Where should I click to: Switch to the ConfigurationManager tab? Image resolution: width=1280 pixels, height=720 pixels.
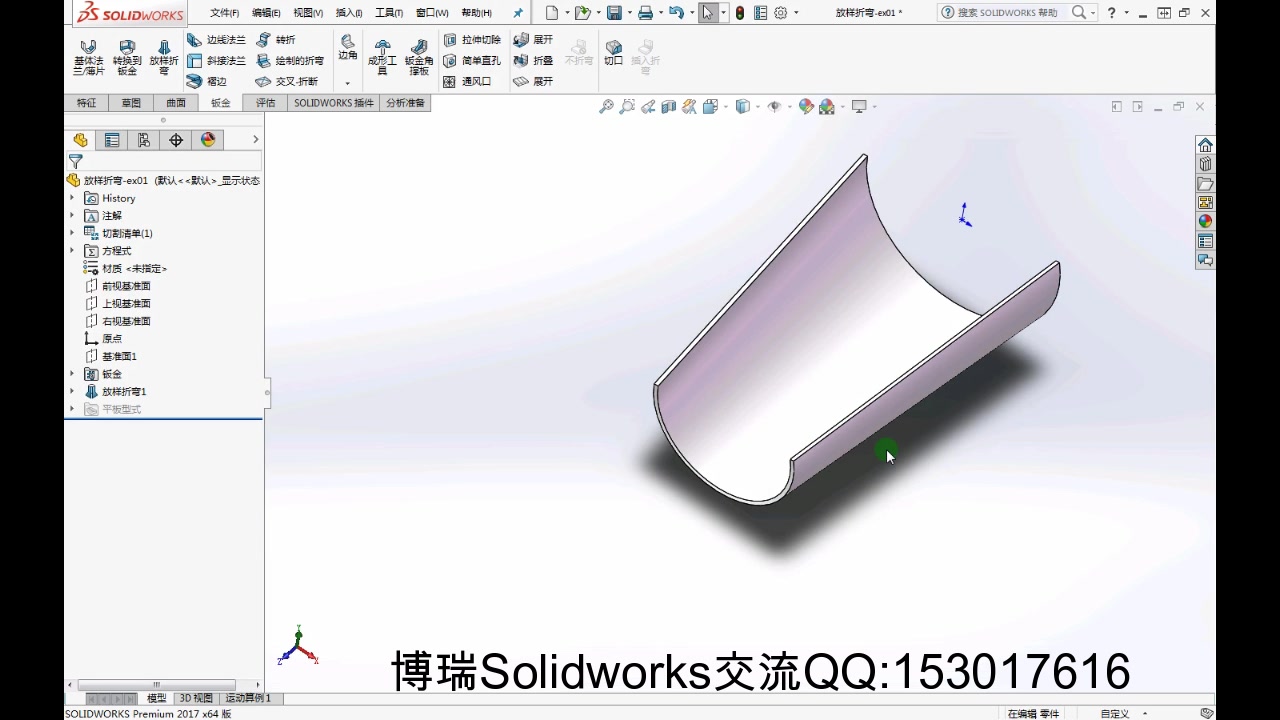point(144,140)
